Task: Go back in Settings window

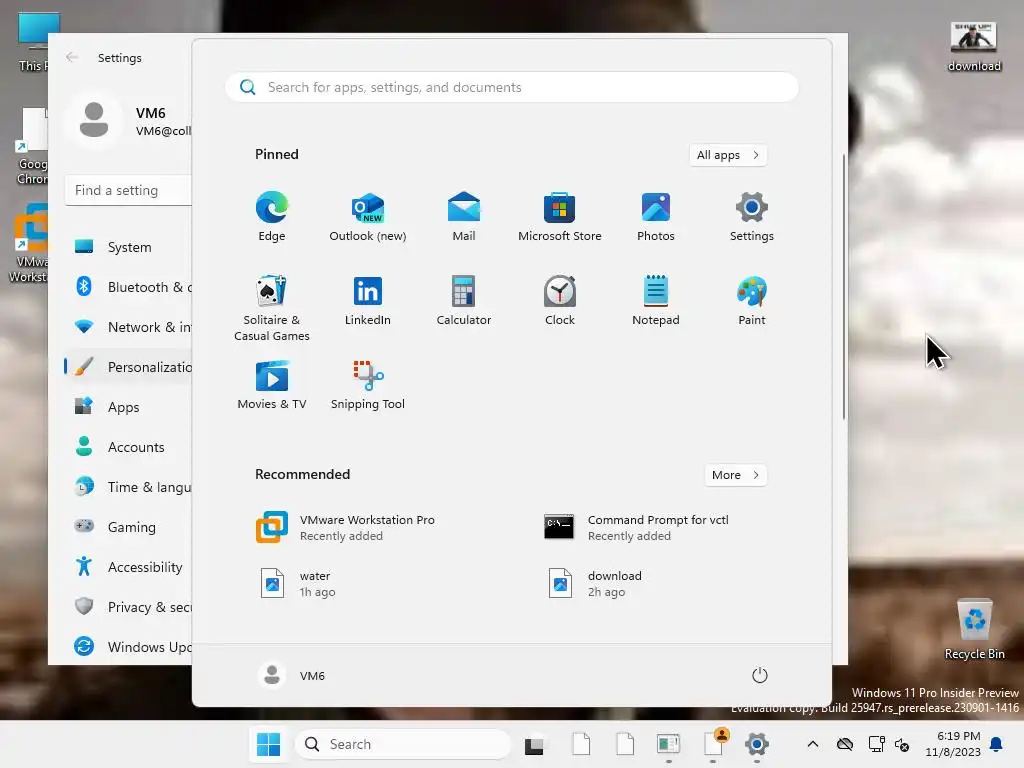Action: [x=72, y=57]
